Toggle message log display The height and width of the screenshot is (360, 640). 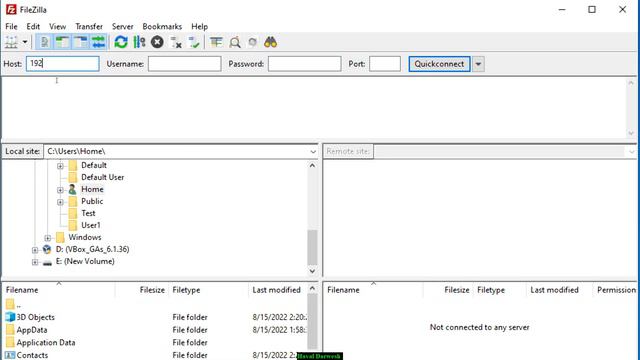(x=44, y=42)
